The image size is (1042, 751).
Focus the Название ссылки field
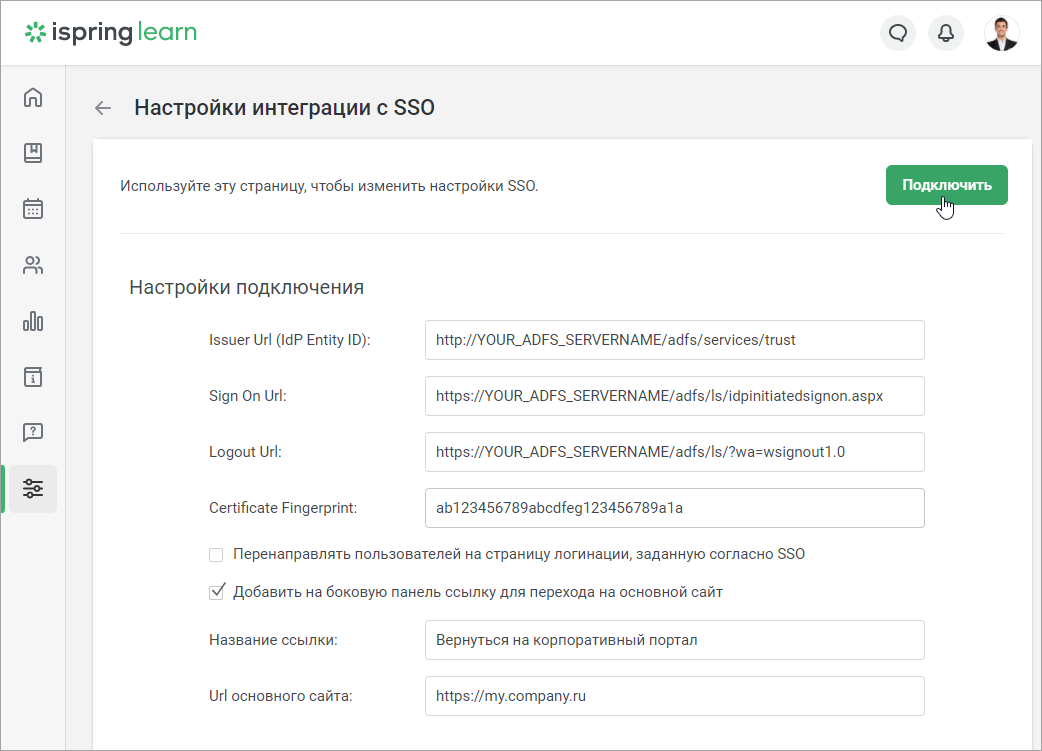675,640
